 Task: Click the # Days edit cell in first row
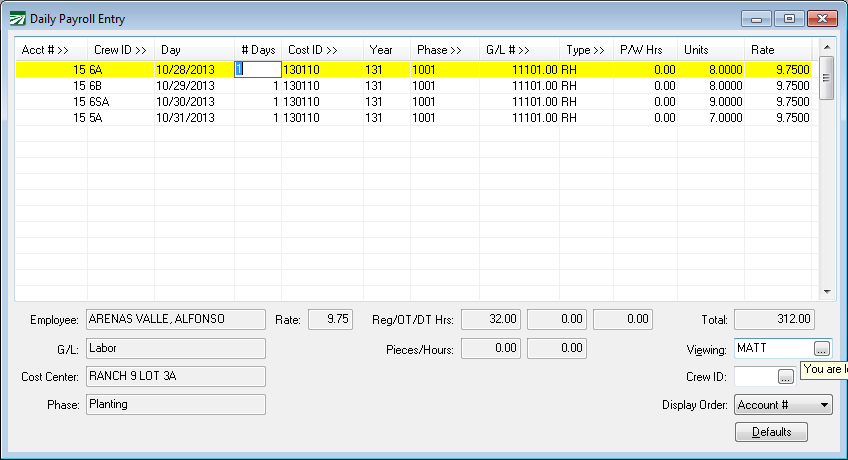coord(257,70)
